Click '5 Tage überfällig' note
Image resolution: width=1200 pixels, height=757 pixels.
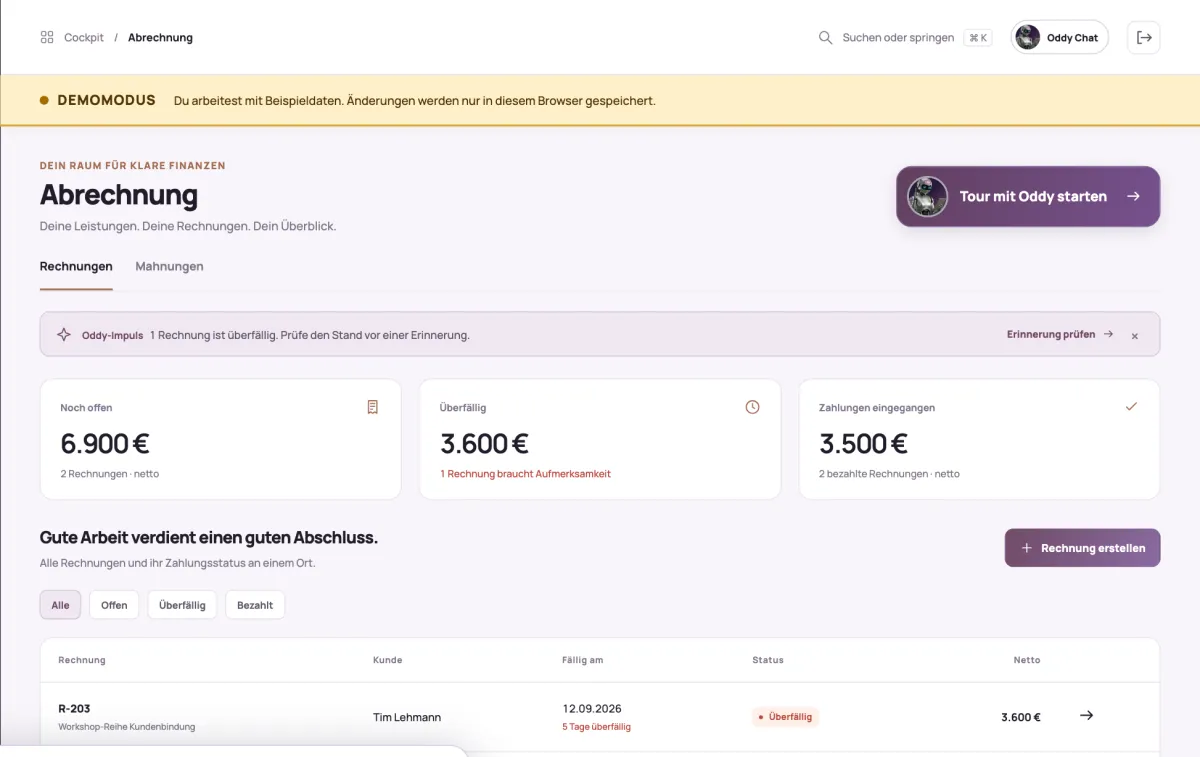pos(596,727)
